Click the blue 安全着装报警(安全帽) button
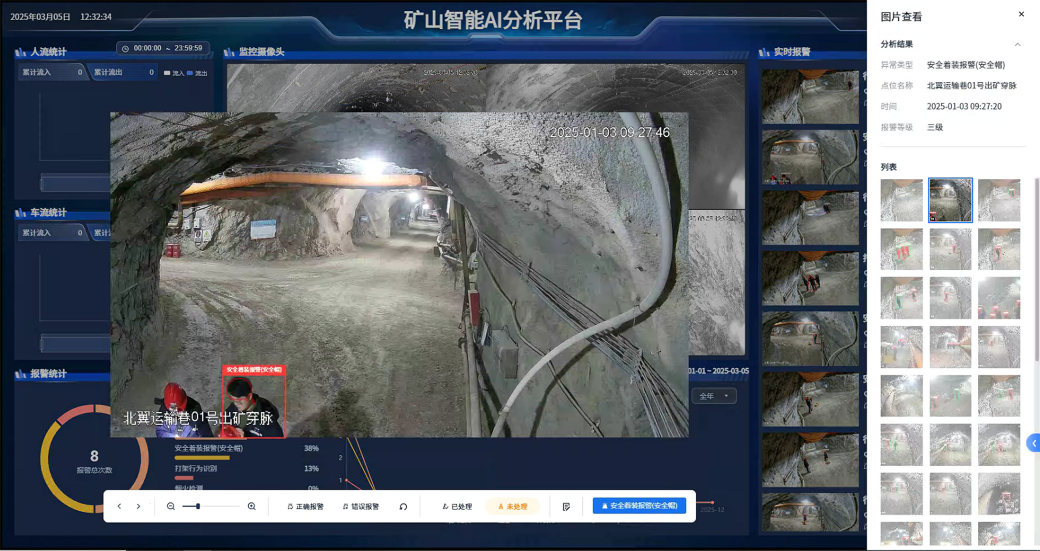 (x=639, y=507)
